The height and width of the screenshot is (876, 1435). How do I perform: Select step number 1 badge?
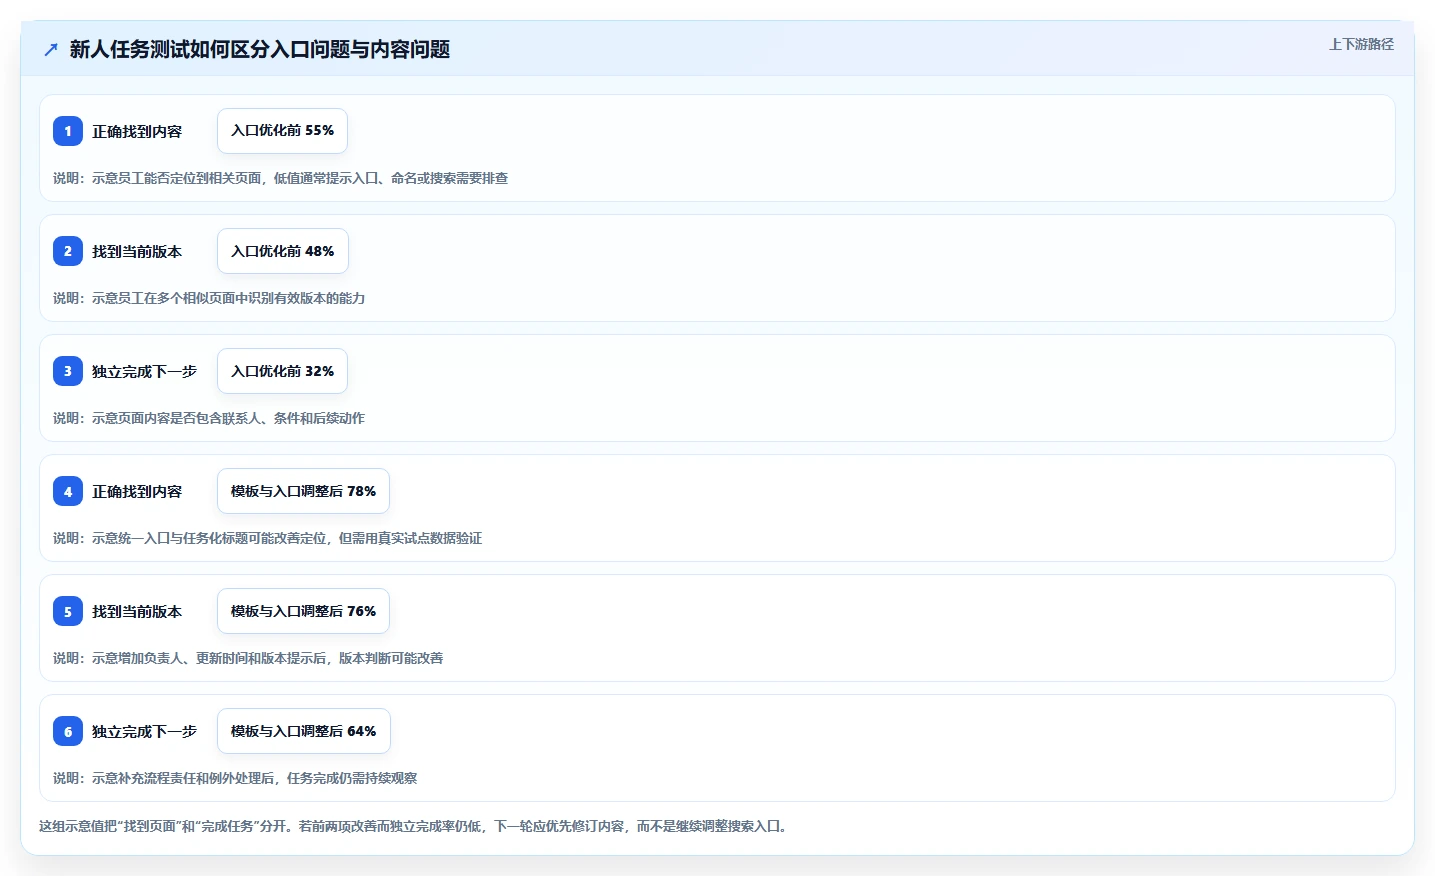68,131
